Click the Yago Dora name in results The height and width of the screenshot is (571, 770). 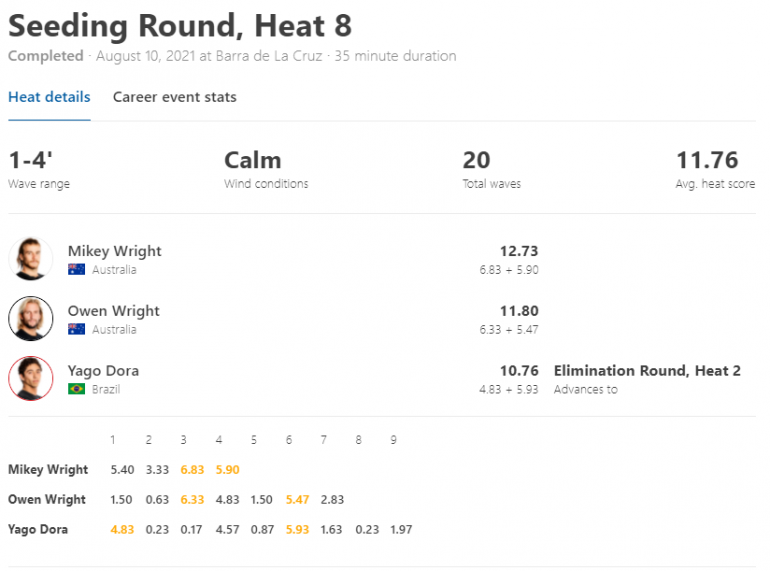(103, 371)
